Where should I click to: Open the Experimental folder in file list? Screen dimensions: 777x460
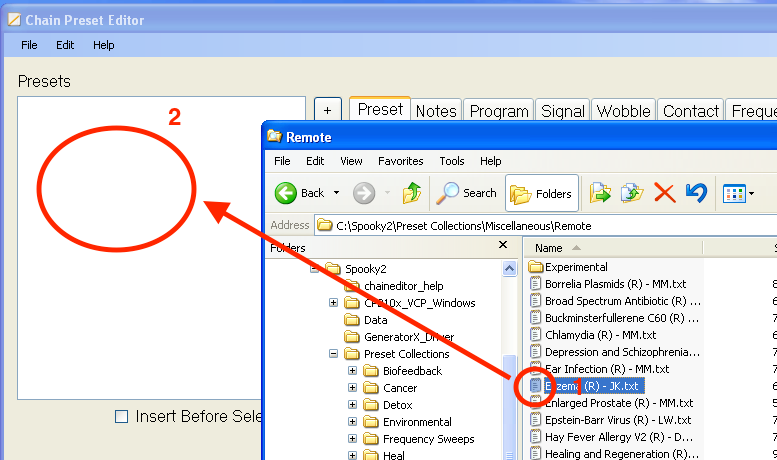point(576,267)
